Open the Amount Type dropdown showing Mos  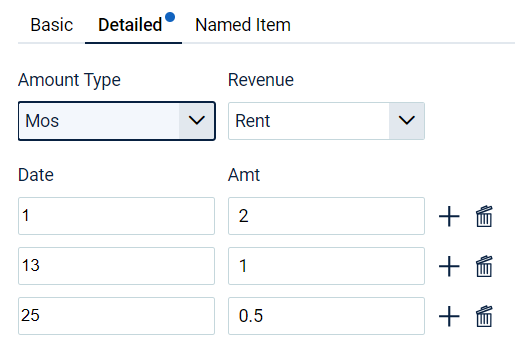tap(117, 121)
